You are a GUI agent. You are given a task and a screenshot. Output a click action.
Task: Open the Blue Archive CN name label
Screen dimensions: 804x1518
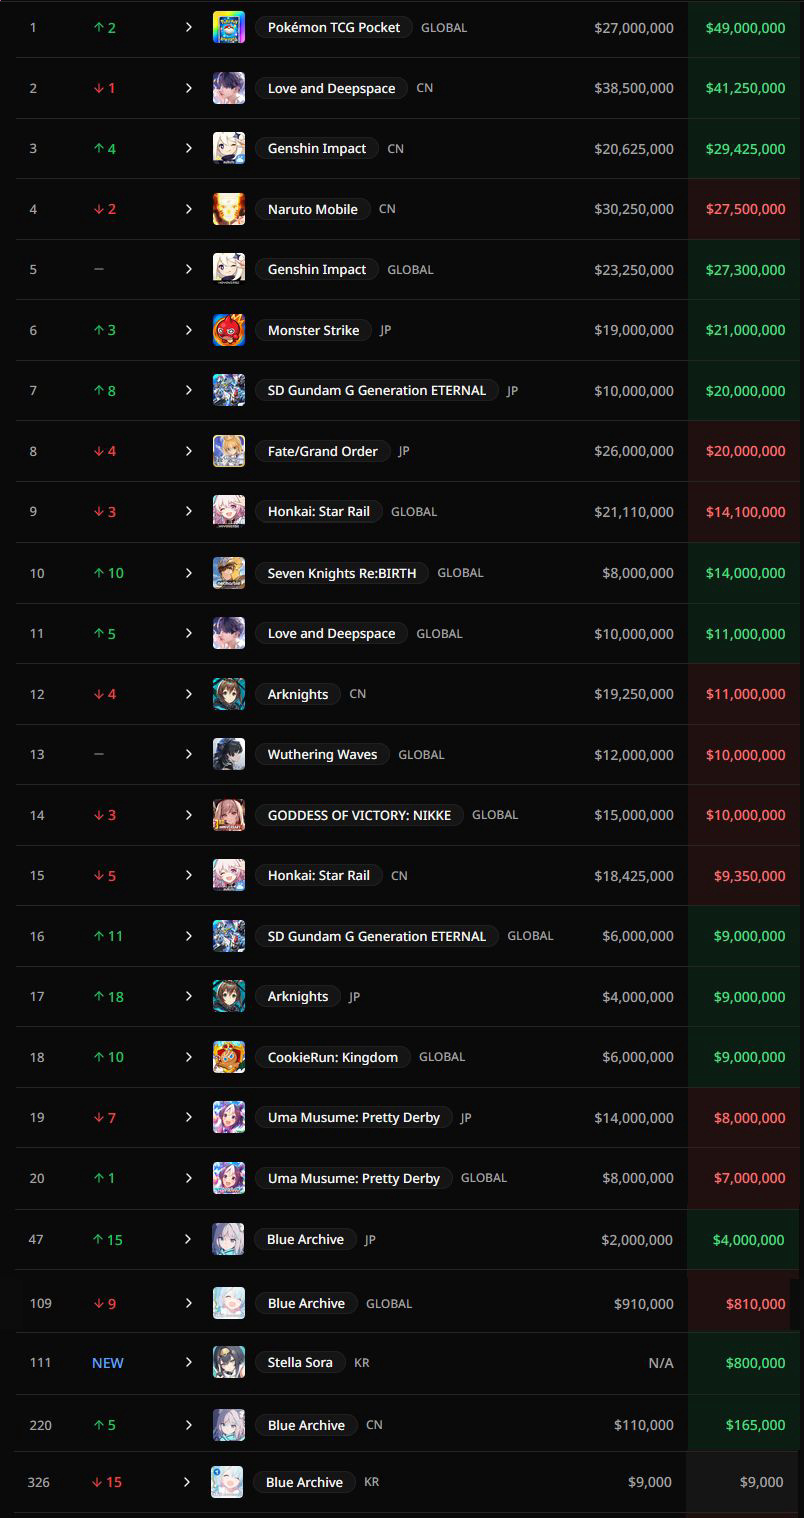306,1425
